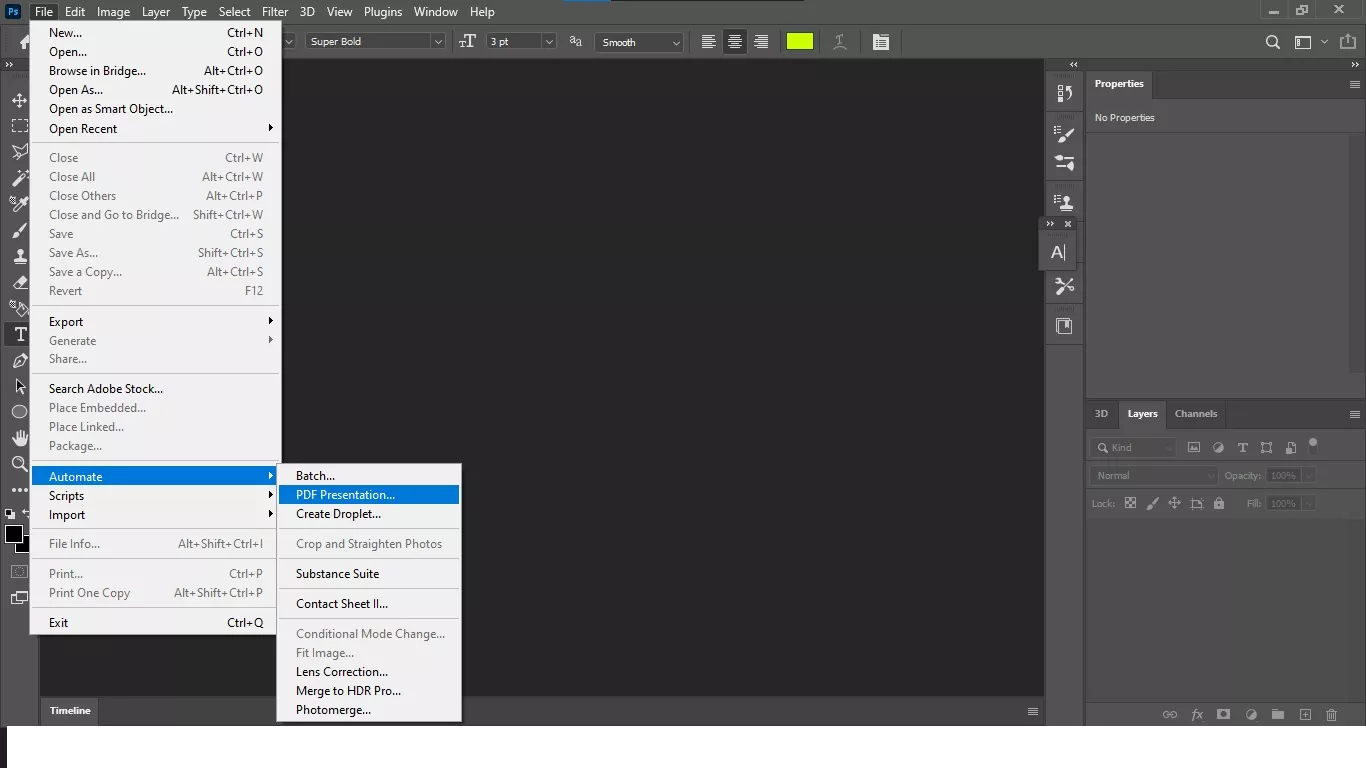This screenshot has width=1366, height=768.
Task: Open the Brush Settings panel icon
Action: pyautogui.click(x=1064, y=134)
